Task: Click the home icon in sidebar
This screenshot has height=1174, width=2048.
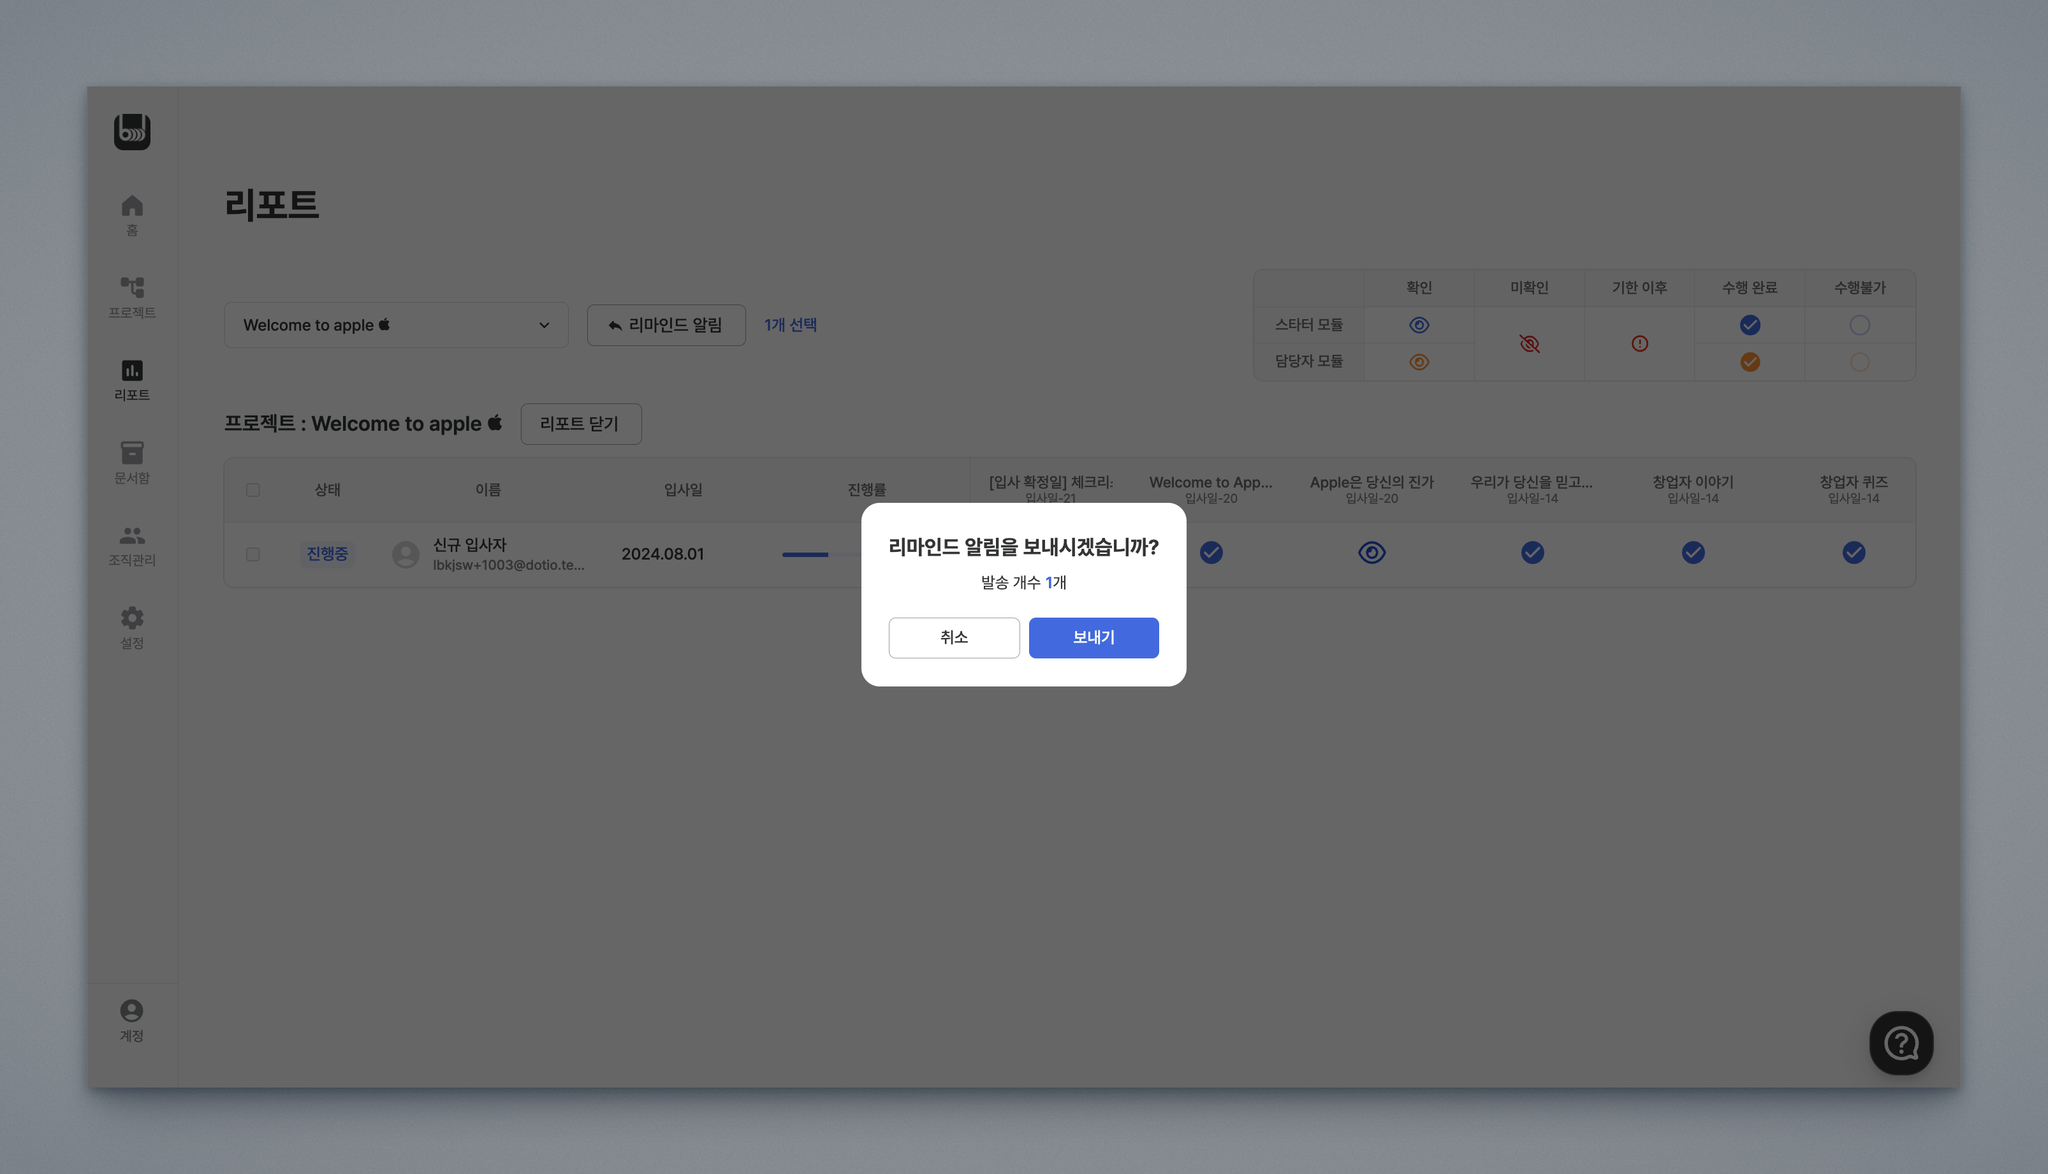Action: click(x=132, y=206)
